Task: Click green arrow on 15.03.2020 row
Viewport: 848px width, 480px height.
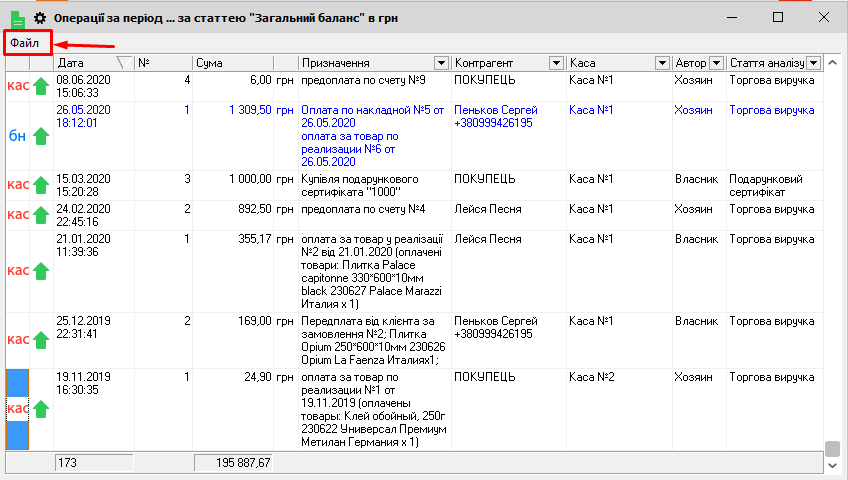Action: [x=41, y=185]
